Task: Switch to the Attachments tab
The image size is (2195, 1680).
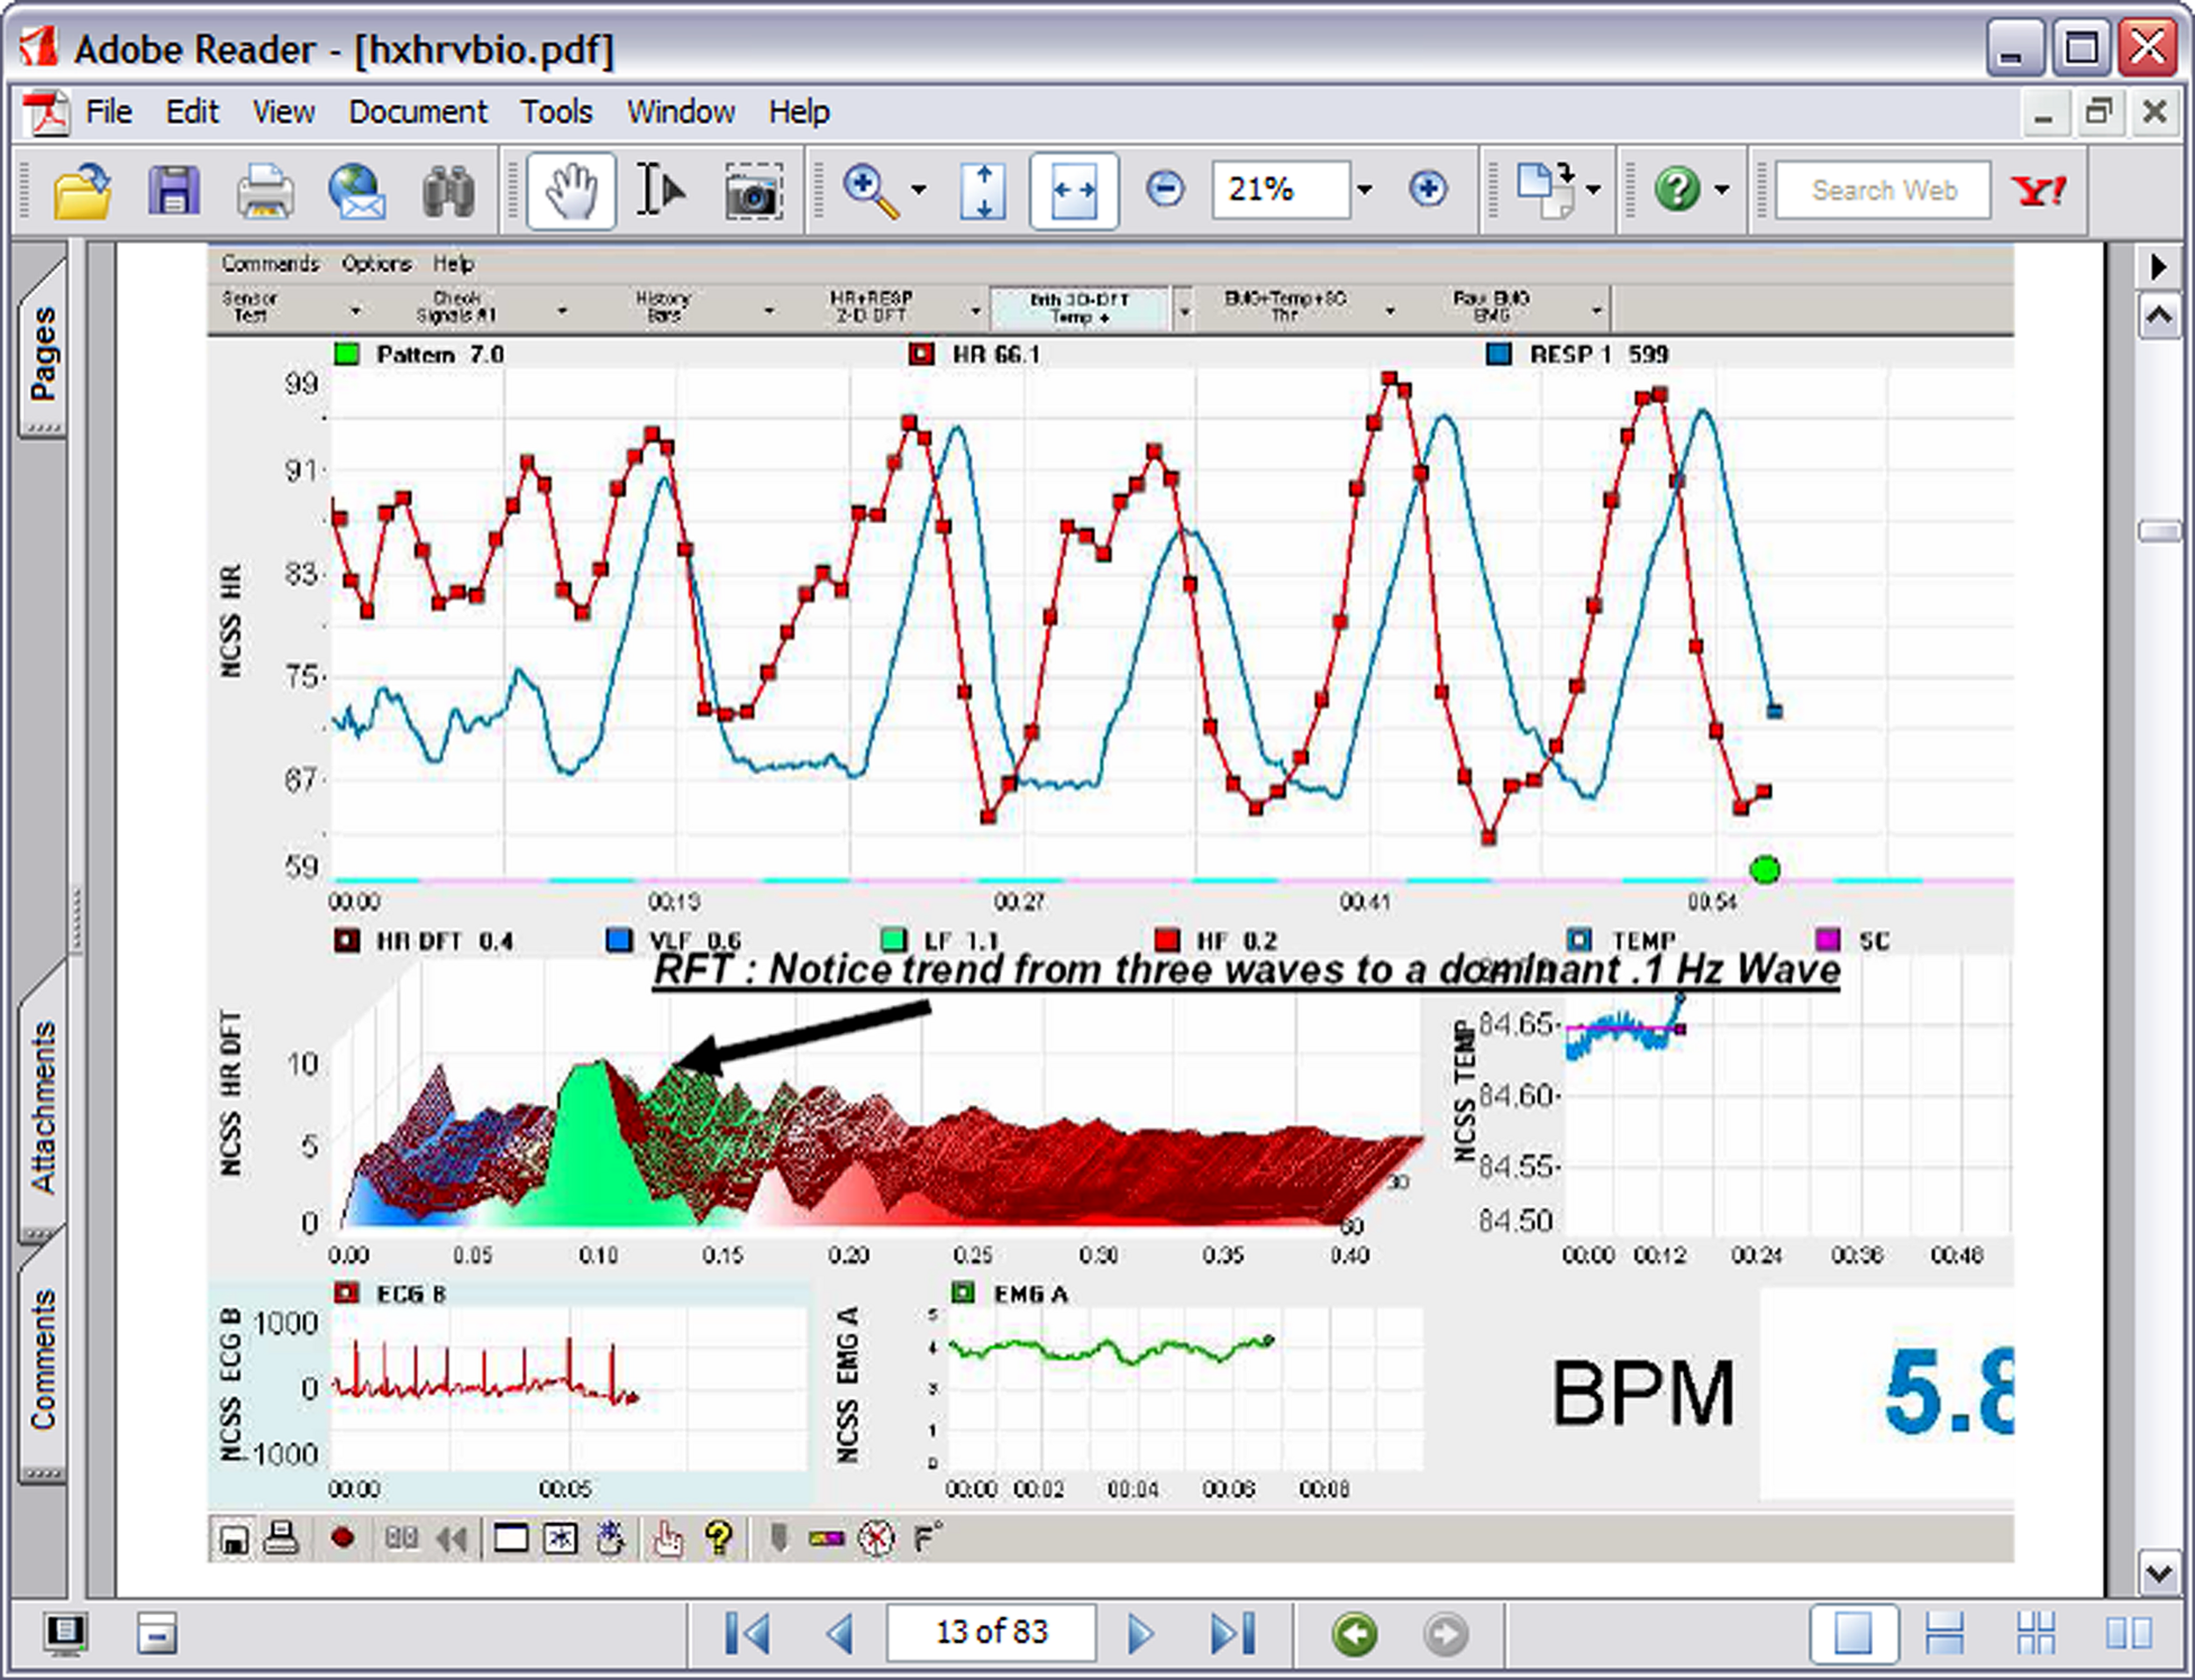Action: point(43,1100)
